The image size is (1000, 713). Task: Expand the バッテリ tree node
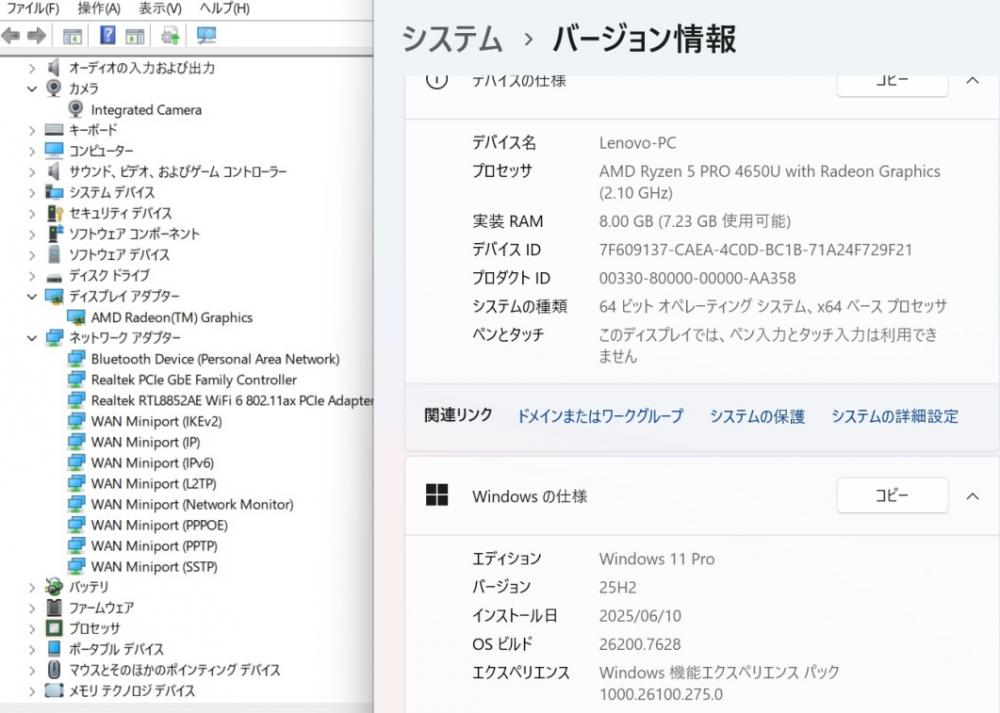(x=32, y=587)
